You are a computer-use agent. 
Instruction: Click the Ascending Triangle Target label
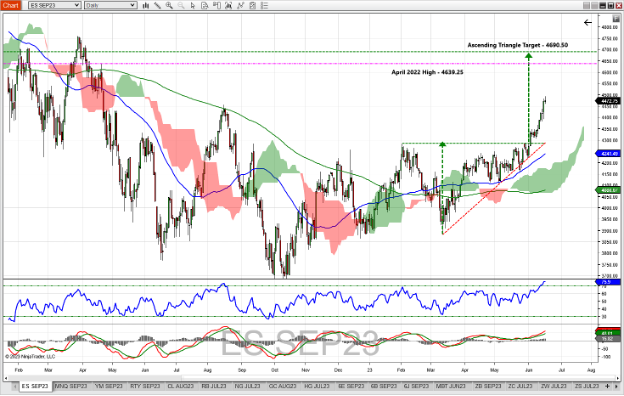[x=517, y=45]
